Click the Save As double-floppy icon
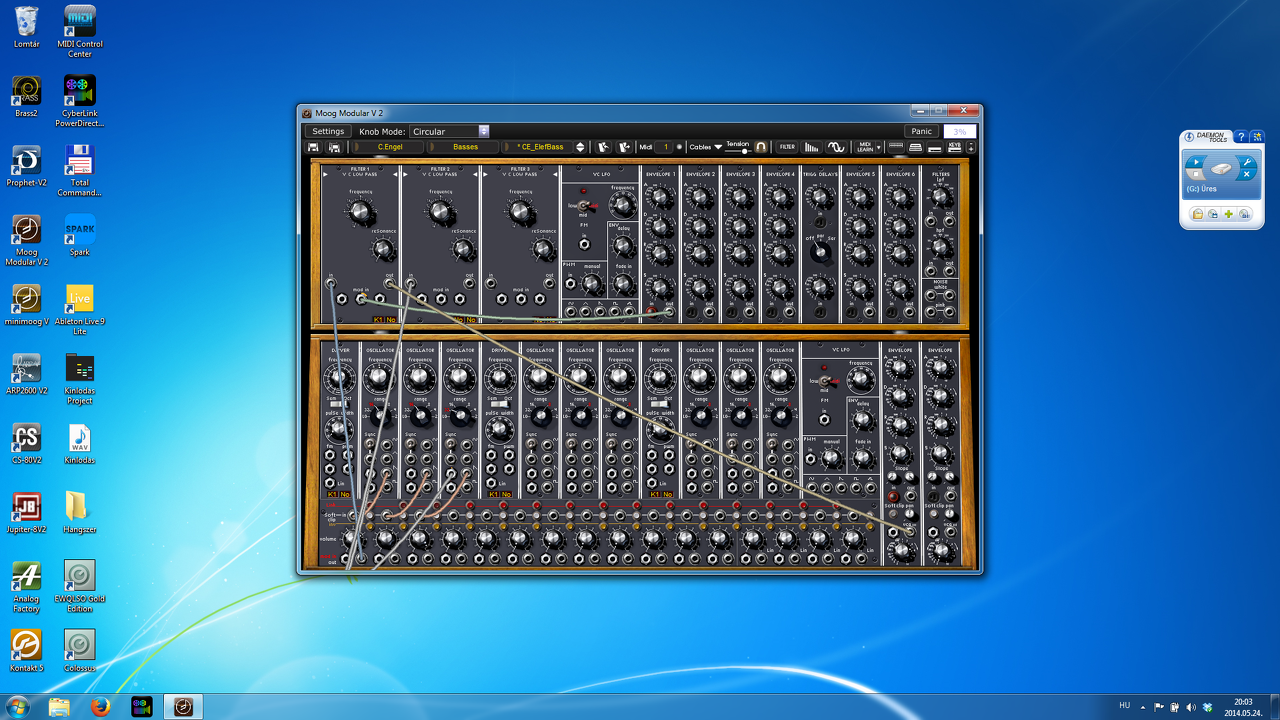This screenshot has width=1280, height=720. [334, 147]
